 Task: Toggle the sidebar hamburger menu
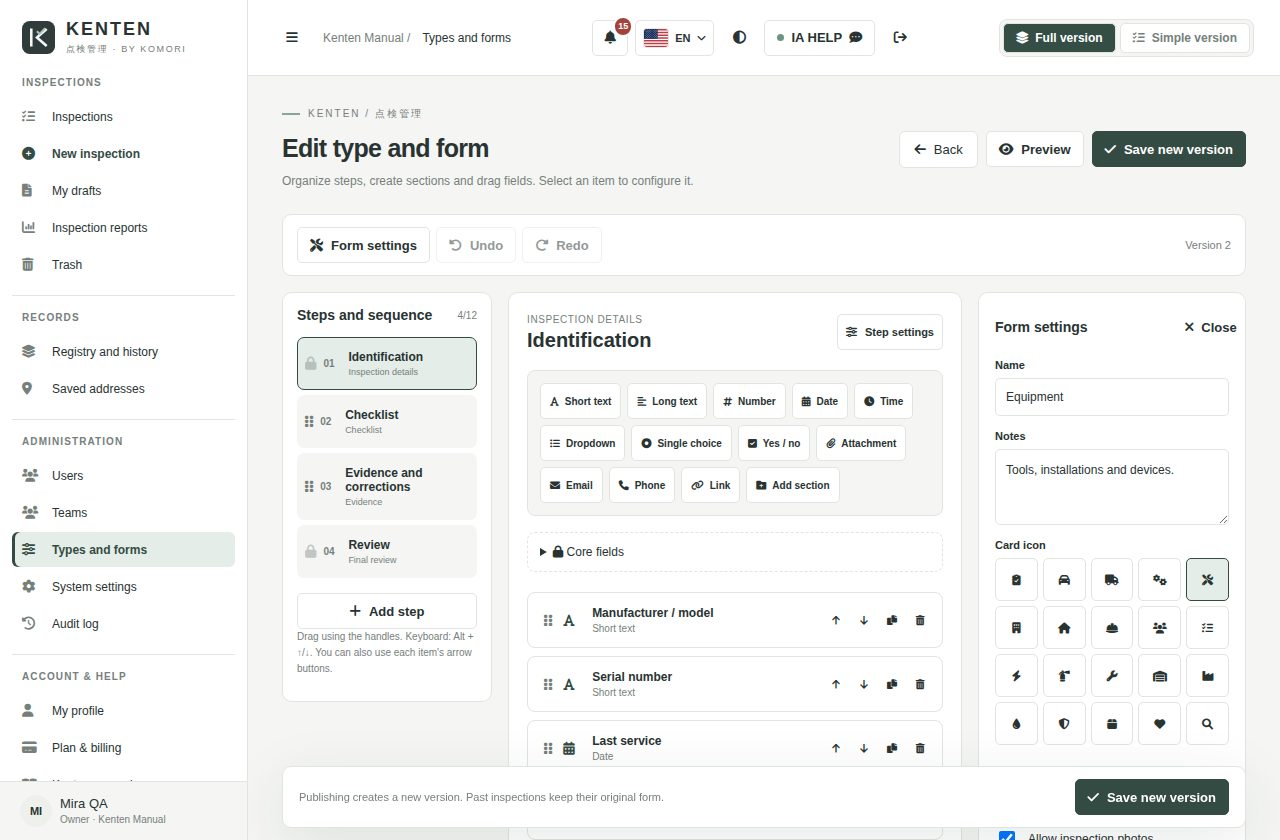point(292,38)
